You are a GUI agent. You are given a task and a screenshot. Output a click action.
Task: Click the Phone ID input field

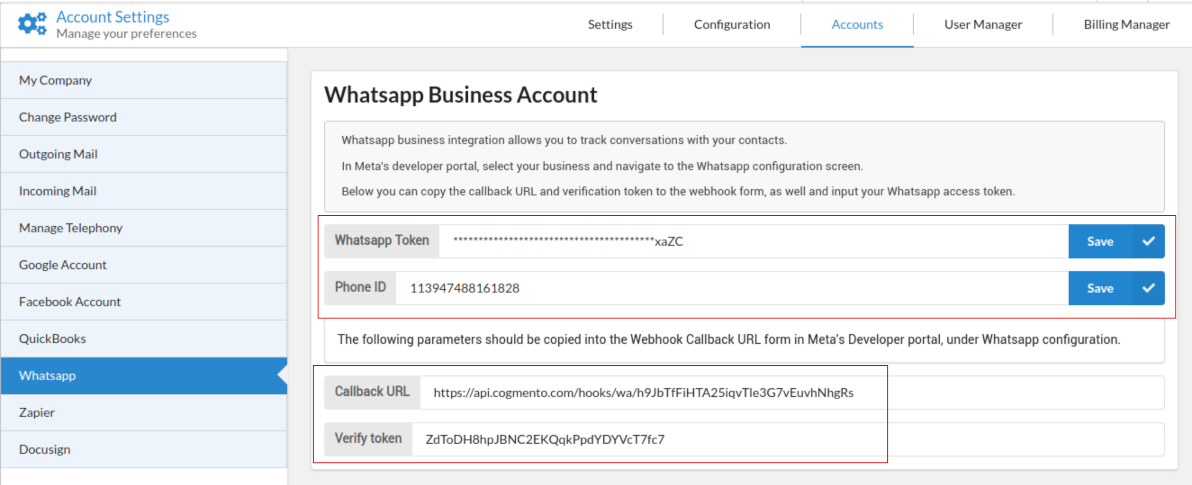pyautogui.click(x=730, y=288)
